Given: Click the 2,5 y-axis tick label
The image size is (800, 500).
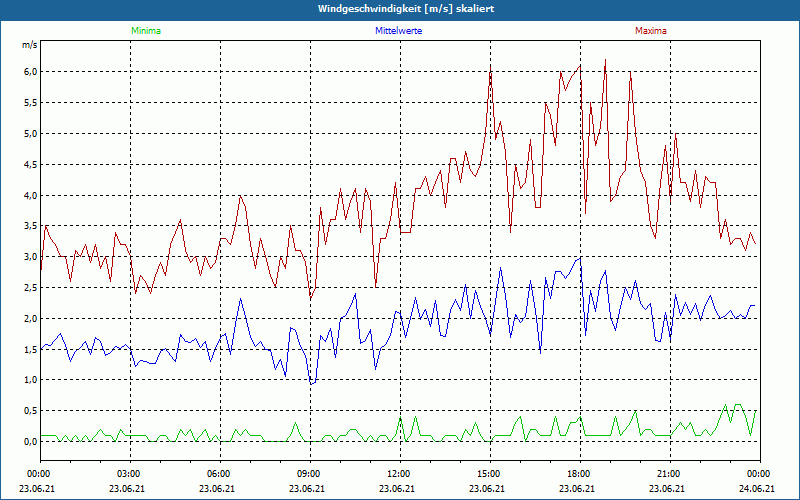Looking at the screenshot, I should (x=31, y=288).
